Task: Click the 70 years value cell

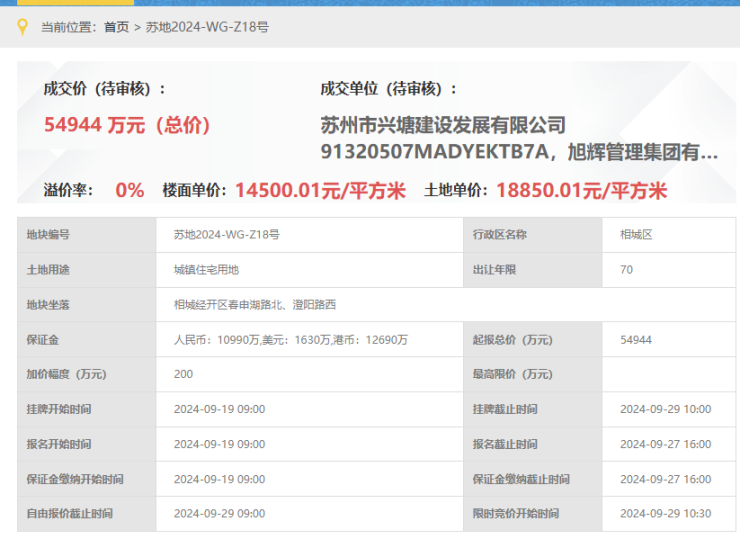Action: [x=669, y=270]
